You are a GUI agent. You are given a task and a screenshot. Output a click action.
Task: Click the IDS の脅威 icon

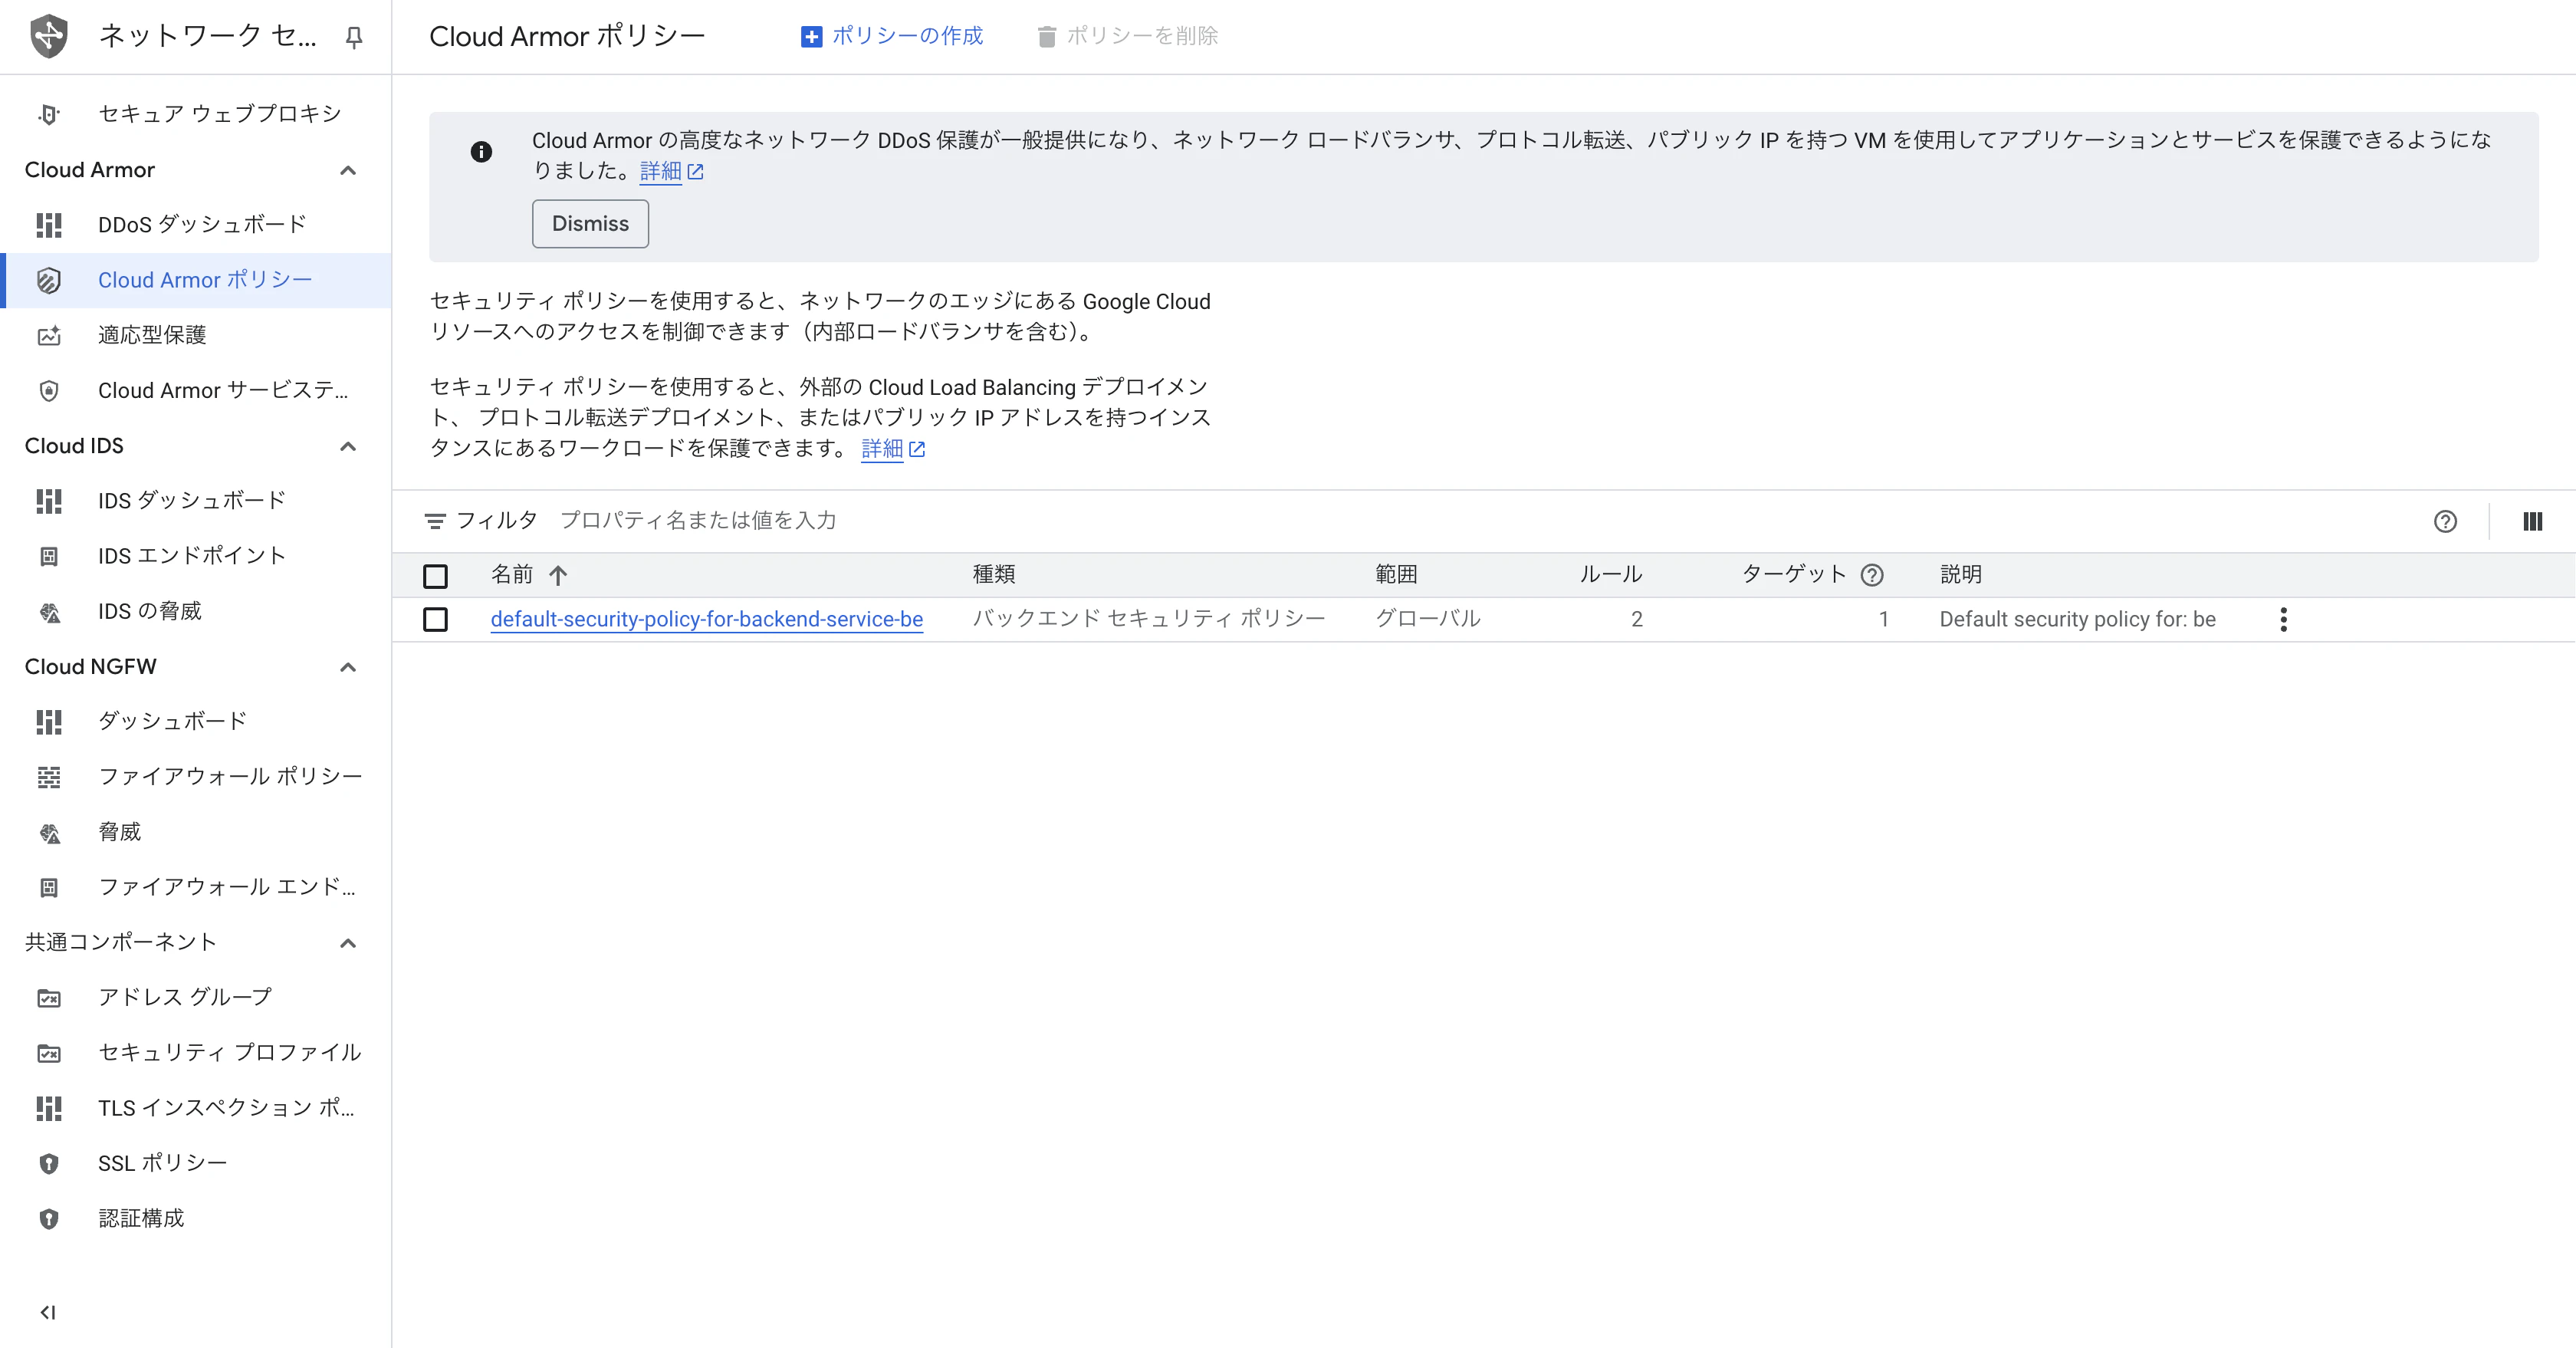coord(49,611)
